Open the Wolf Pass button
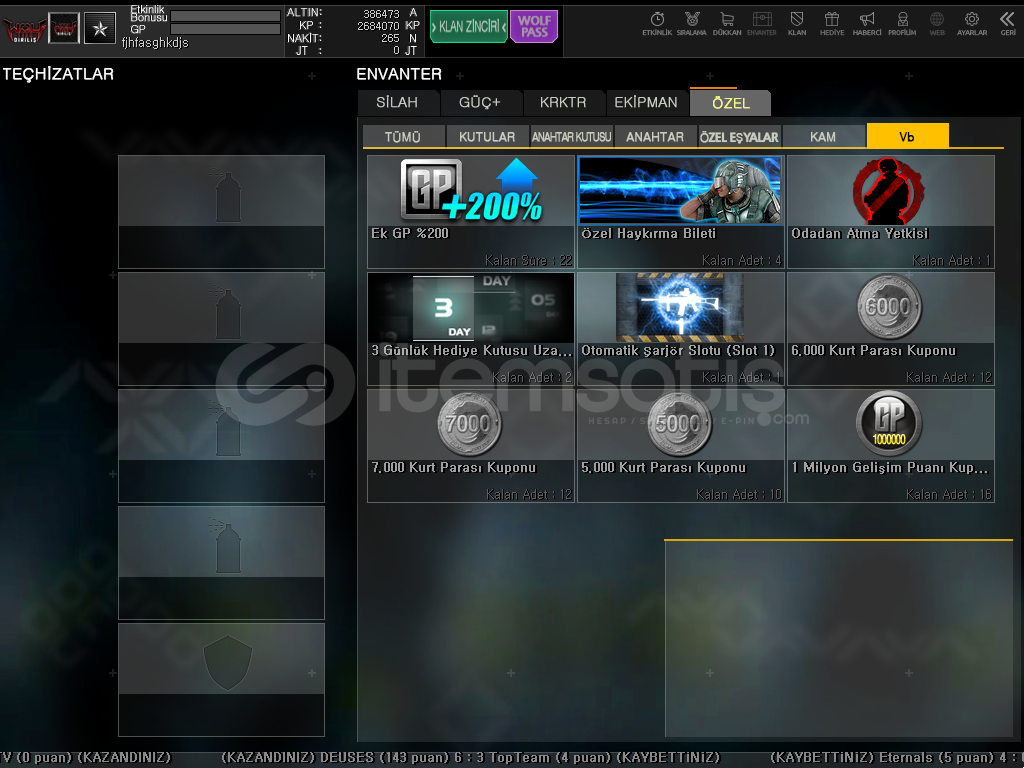 tap(534, 27)
